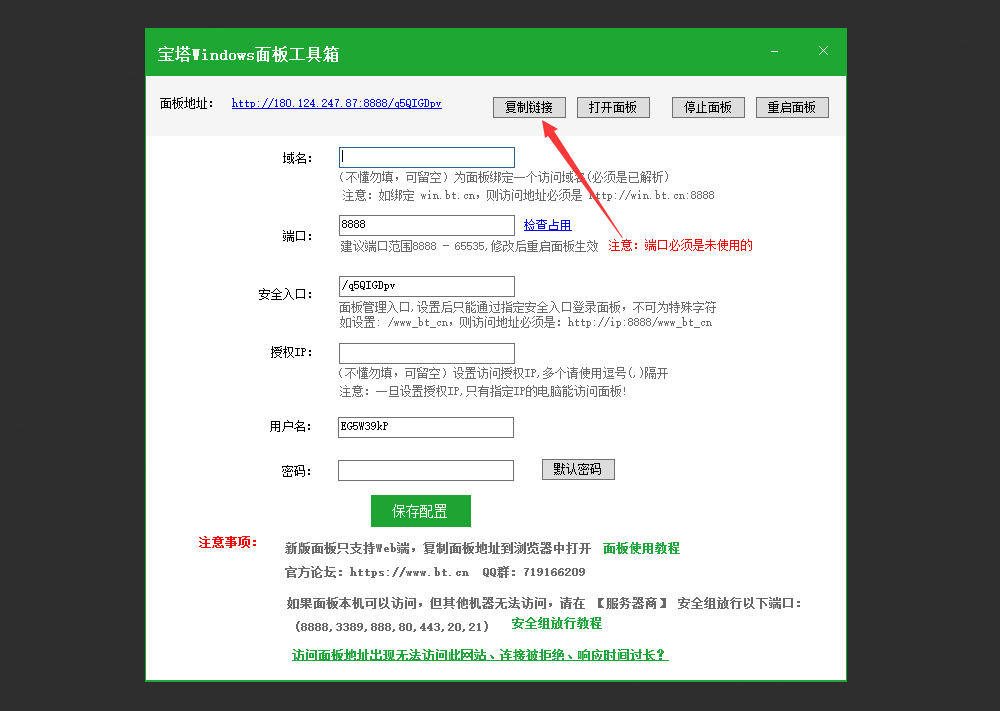Viewport: 1000px width, 711px height.
Task: Open link 访问面板地址出现无法访问此网站
Action: point(480,655)
